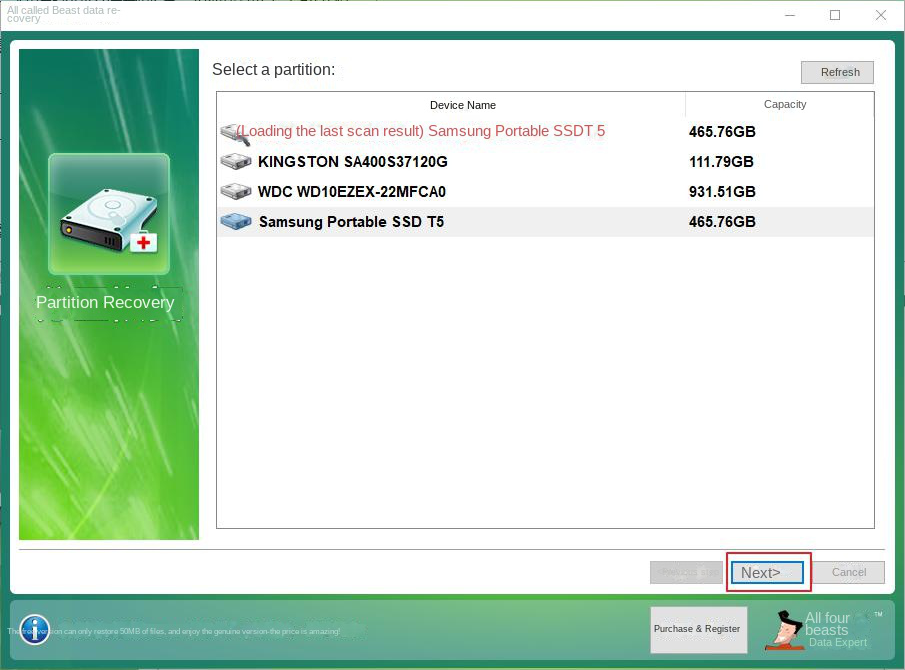Click the disk icon beside the last scan result entry
This screenshot has height=670, width=905.
pos(235,131)
